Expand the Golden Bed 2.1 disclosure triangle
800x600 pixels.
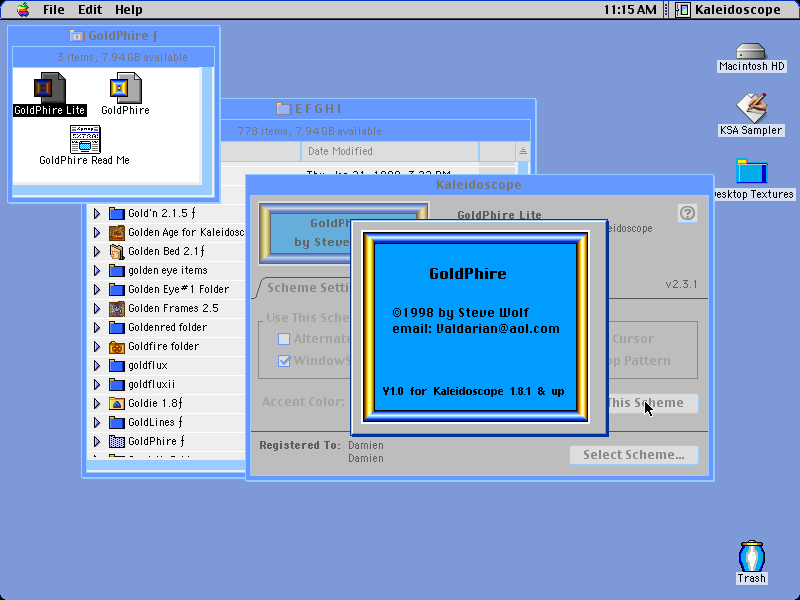click(97, 252)
